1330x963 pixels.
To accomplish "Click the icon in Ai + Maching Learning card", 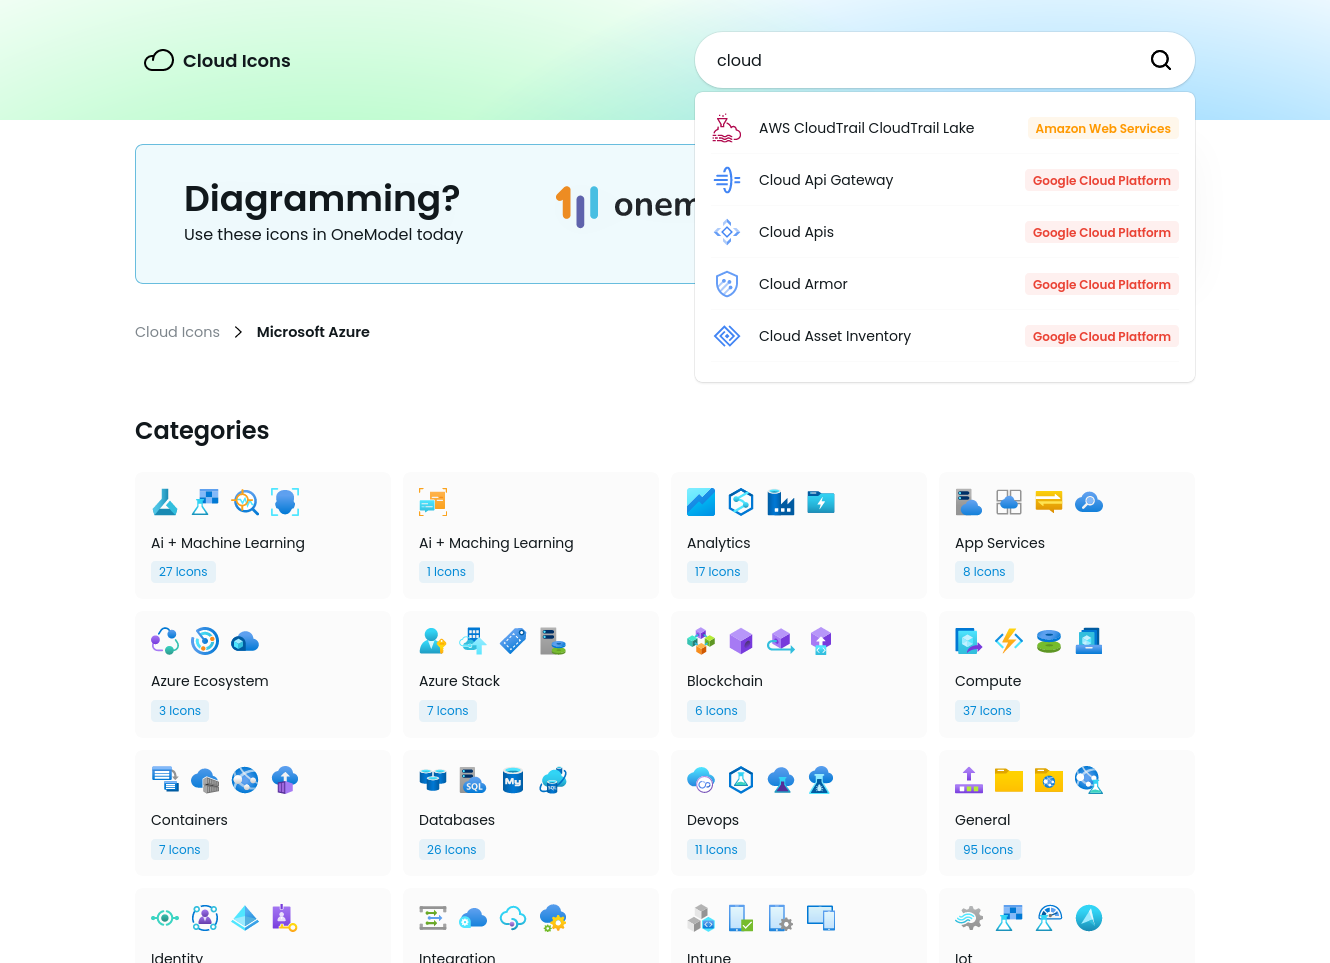I will pos(433,502).
